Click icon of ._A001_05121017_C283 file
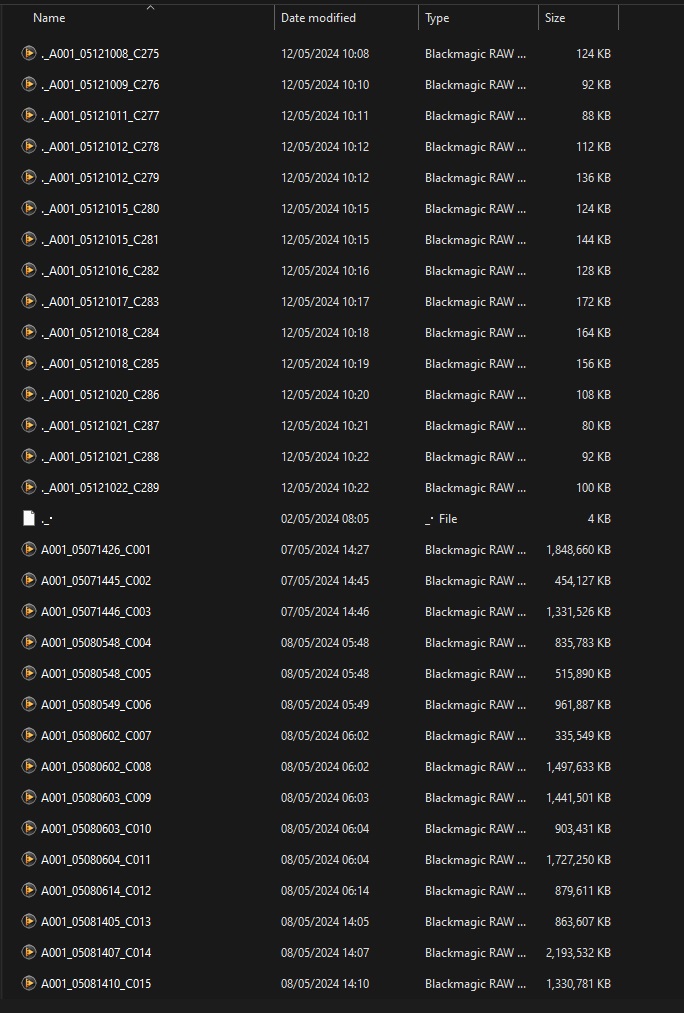Viewport: 684px width, 1013px height. pos(28,301)
